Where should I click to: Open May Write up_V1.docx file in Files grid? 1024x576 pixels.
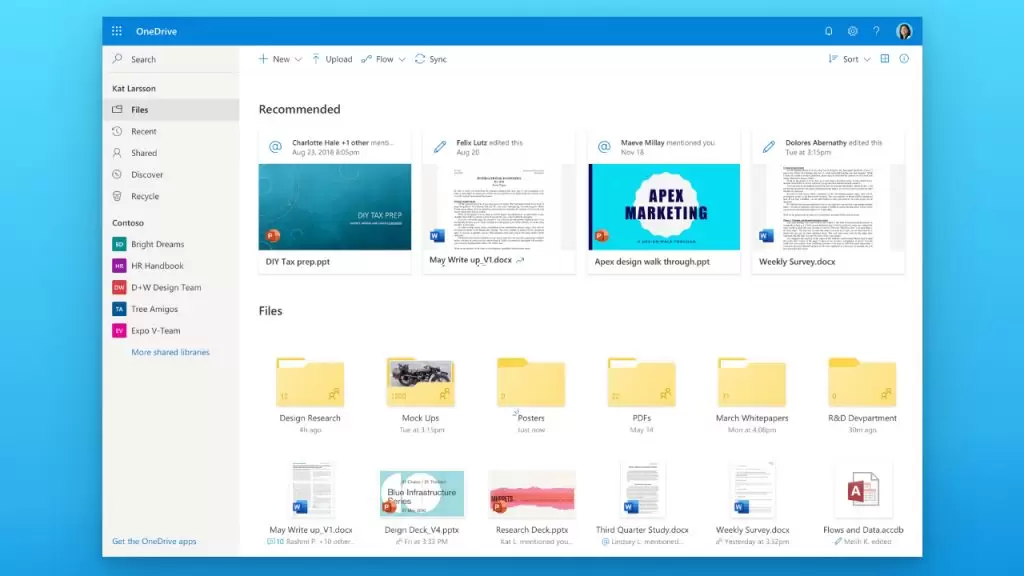coord(311,490)
